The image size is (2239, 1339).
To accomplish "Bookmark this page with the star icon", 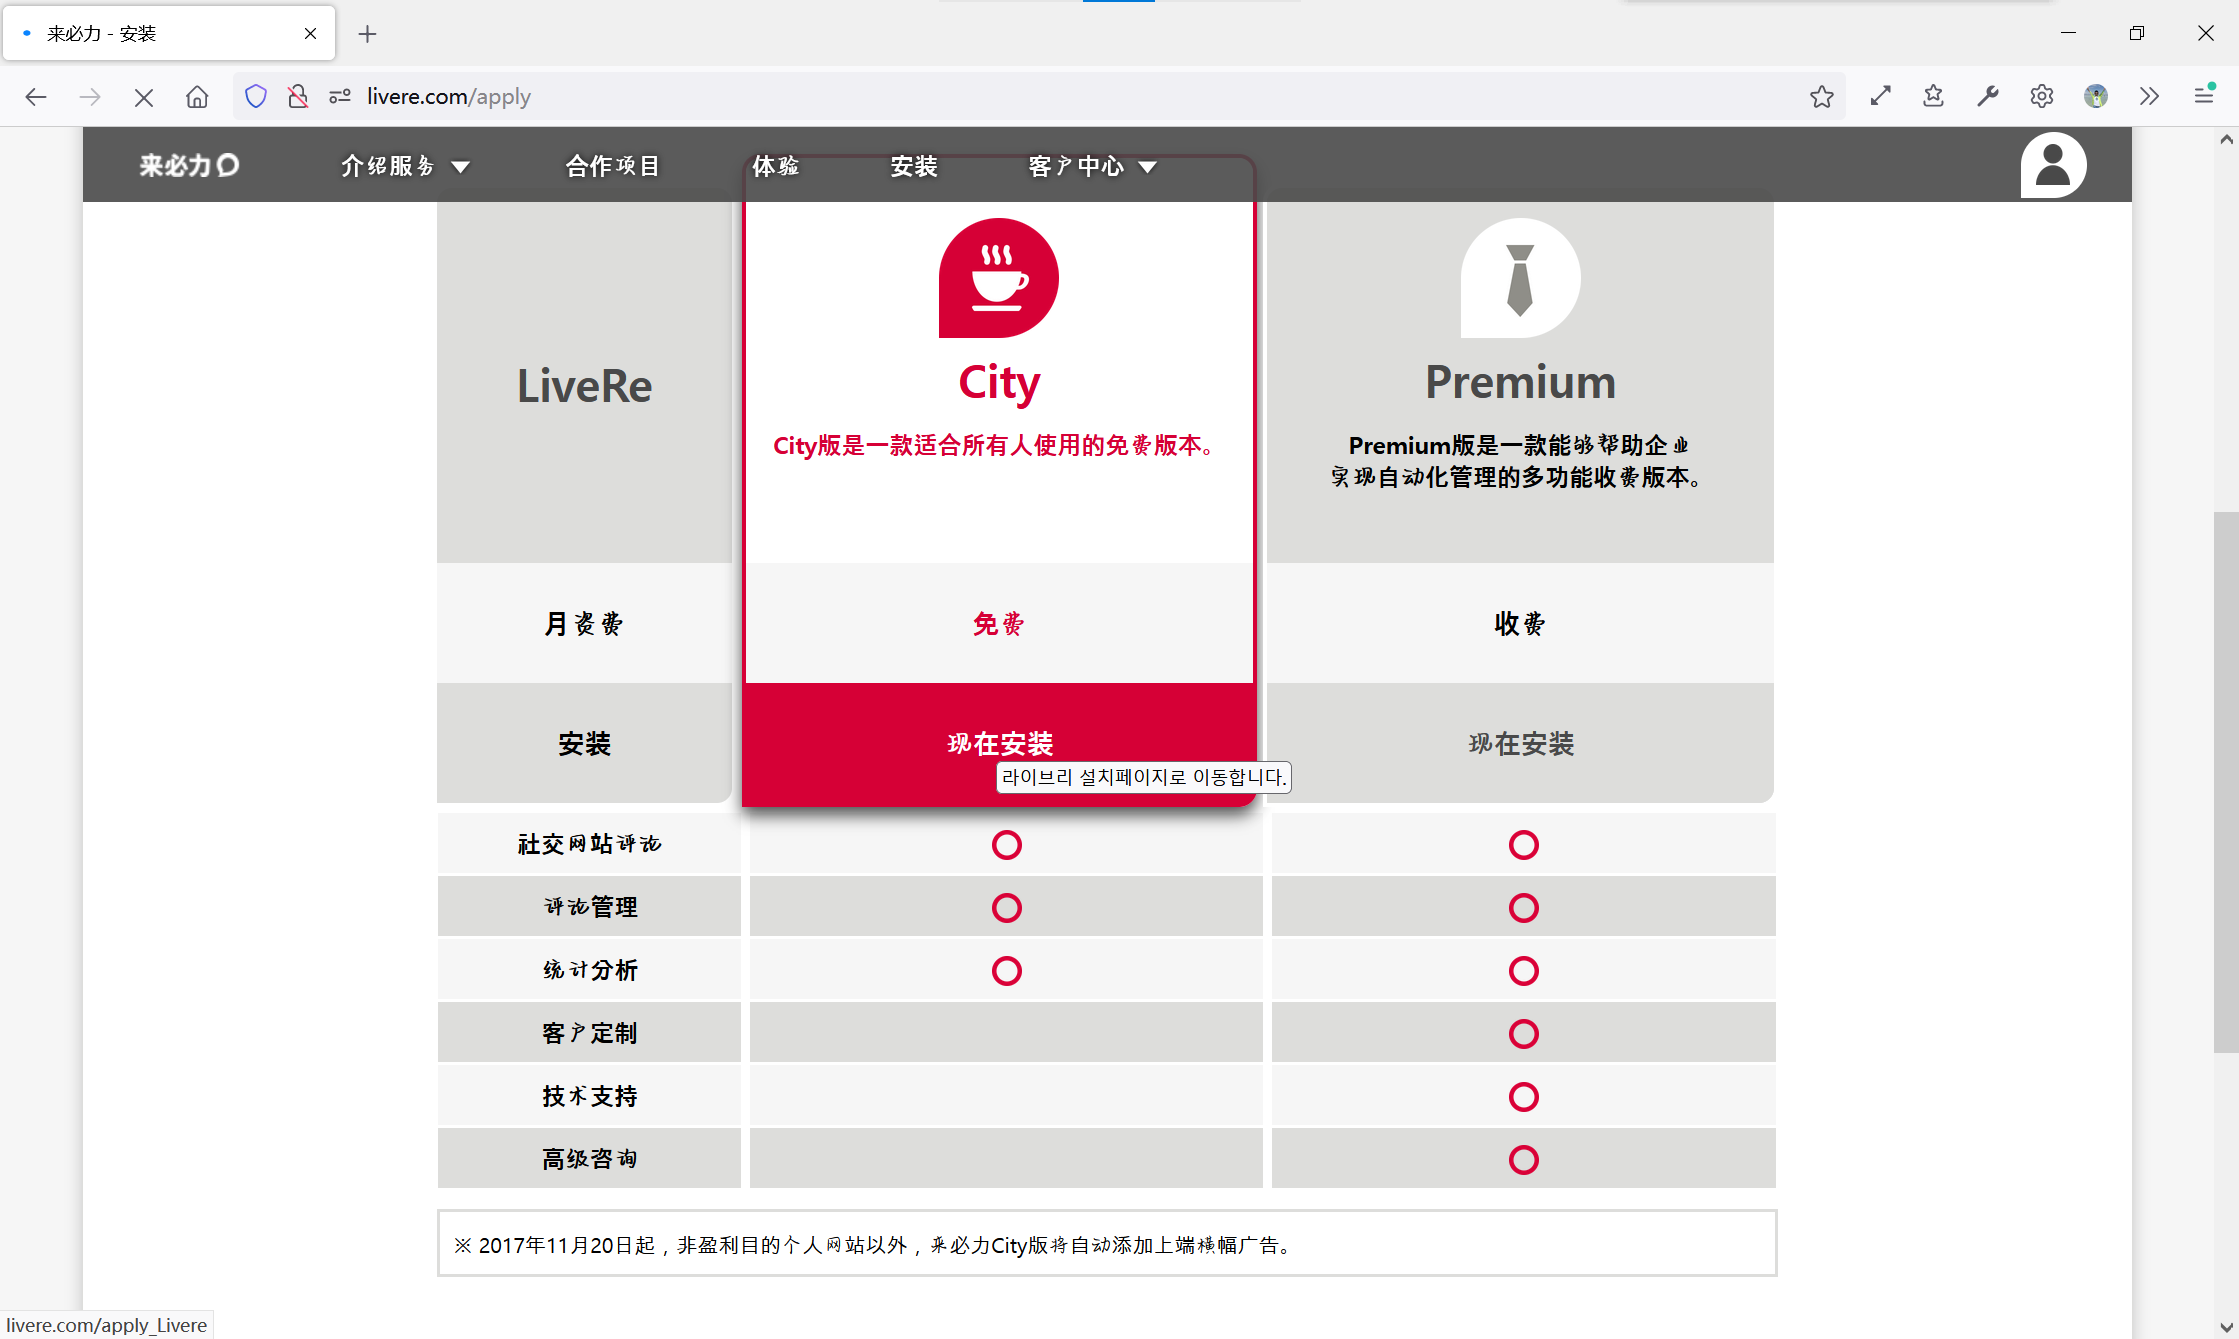I will [1821, 97].
